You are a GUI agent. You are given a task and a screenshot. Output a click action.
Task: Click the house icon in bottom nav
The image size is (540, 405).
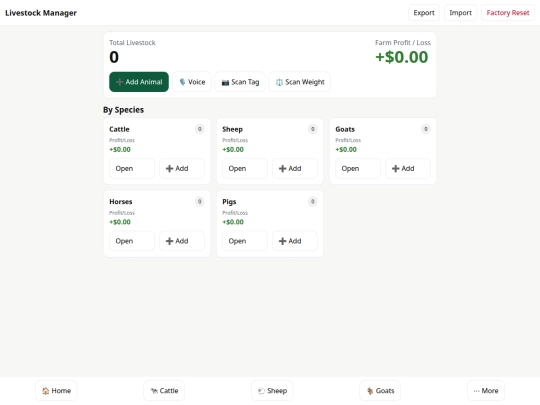click(x=45, y=391)
